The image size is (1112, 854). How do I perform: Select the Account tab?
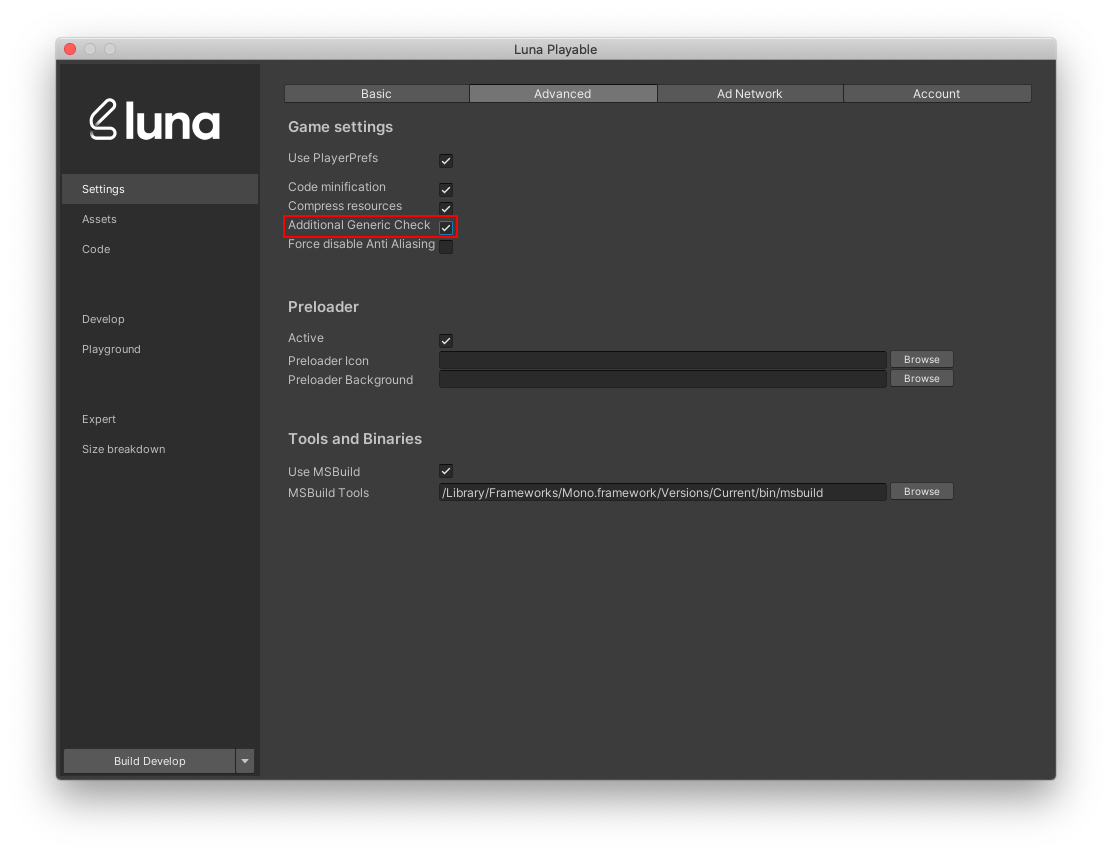937,94
